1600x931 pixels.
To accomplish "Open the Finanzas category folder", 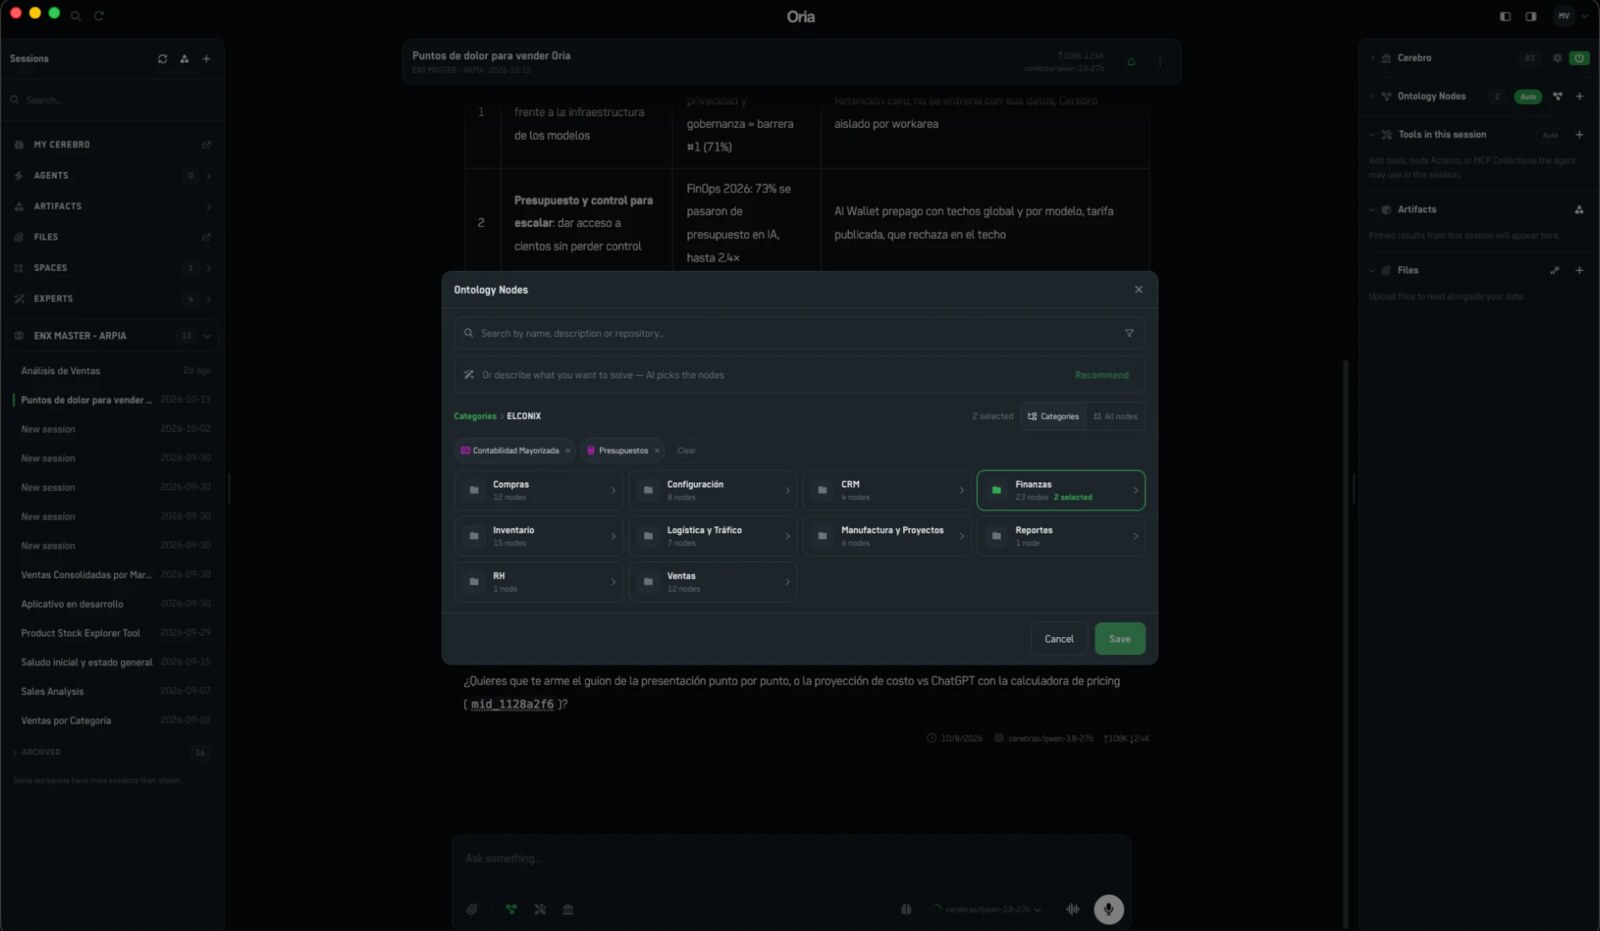I will (1061, 490).
